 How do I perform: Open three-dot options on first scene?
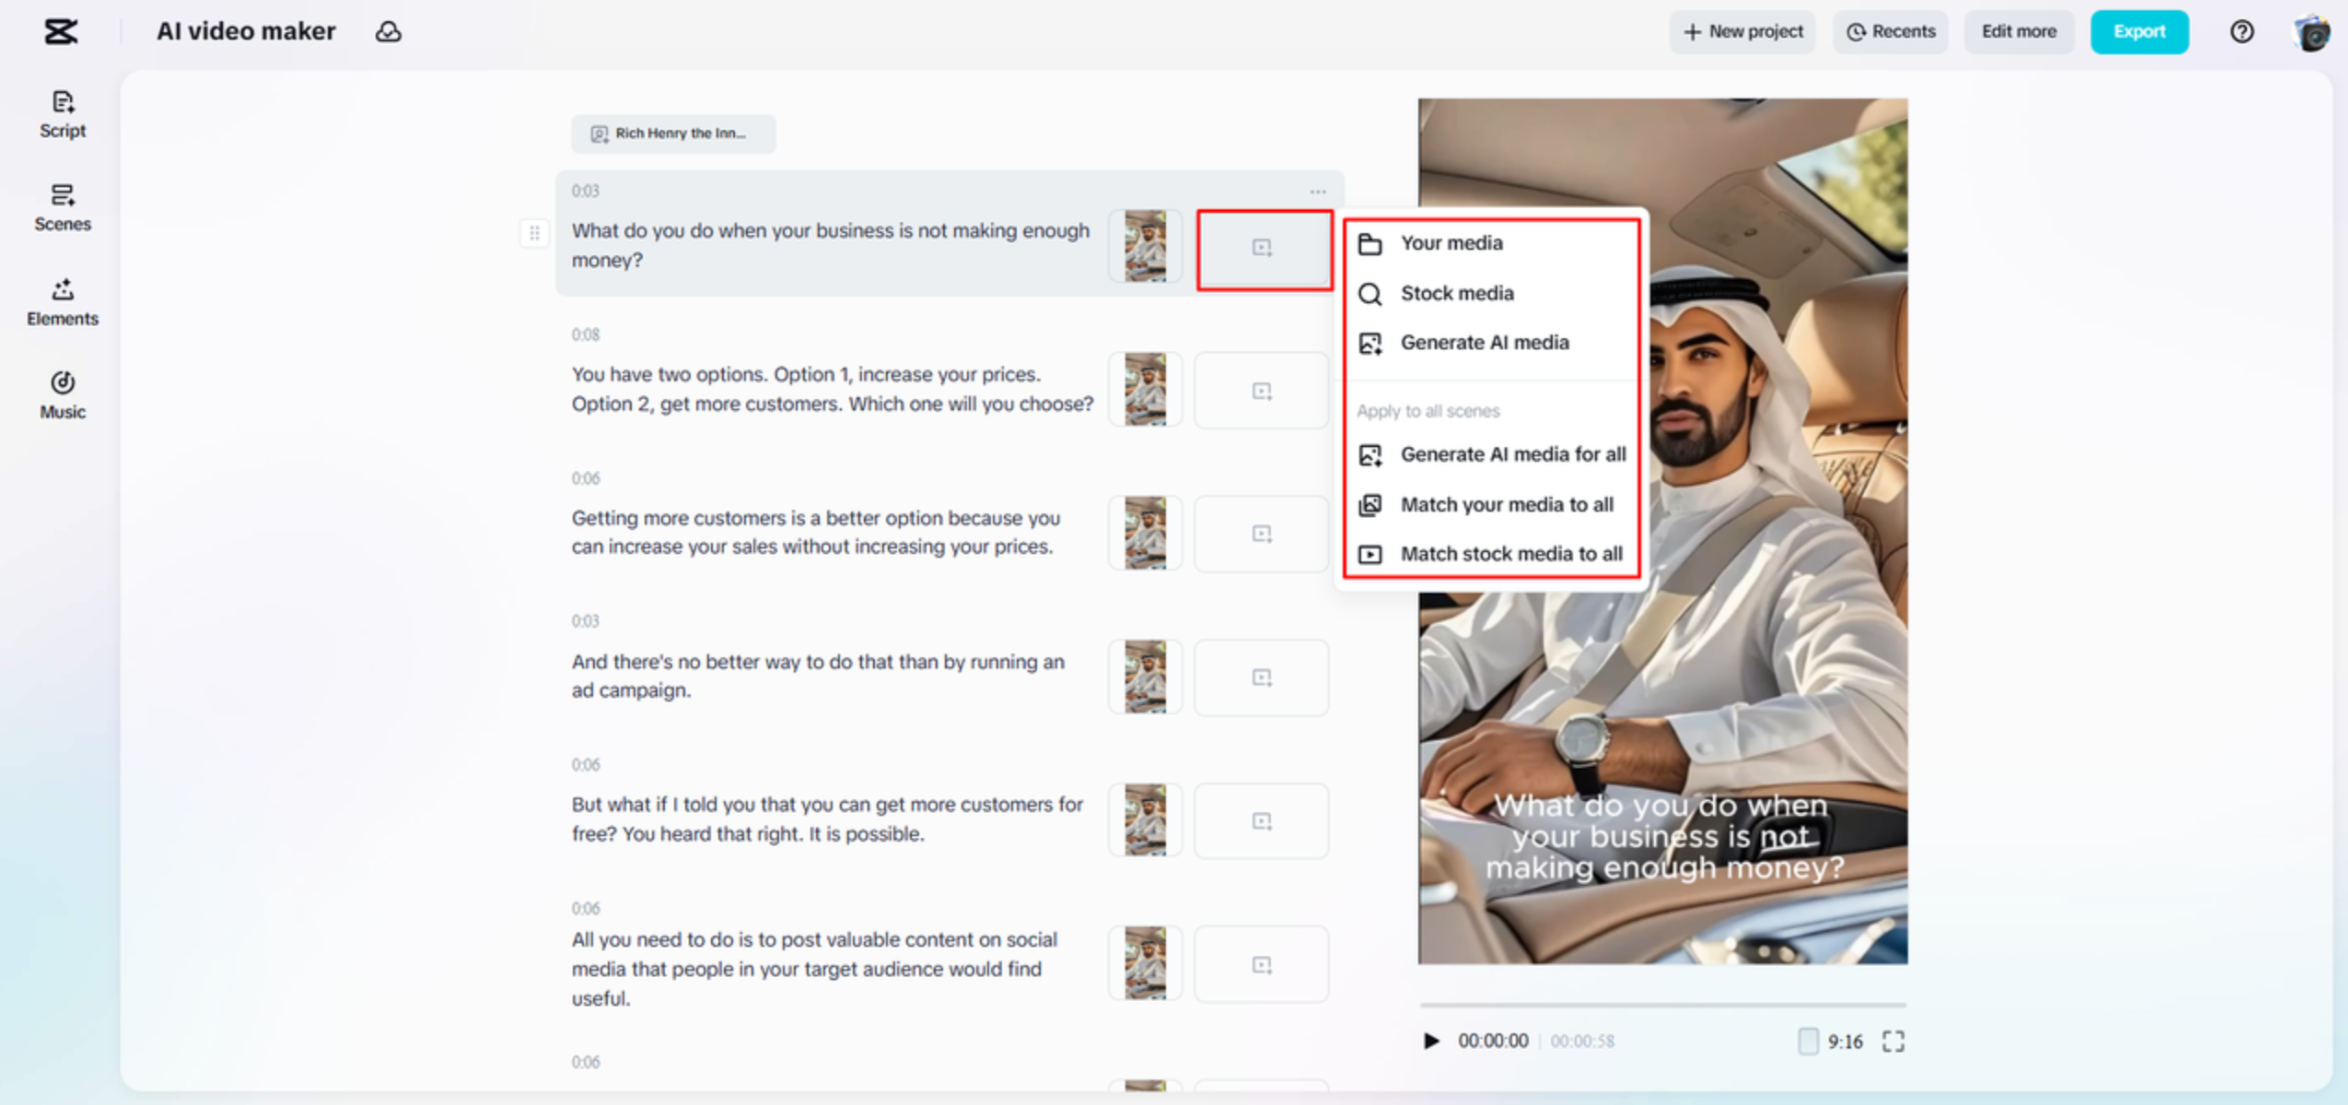pos(1317,191)
